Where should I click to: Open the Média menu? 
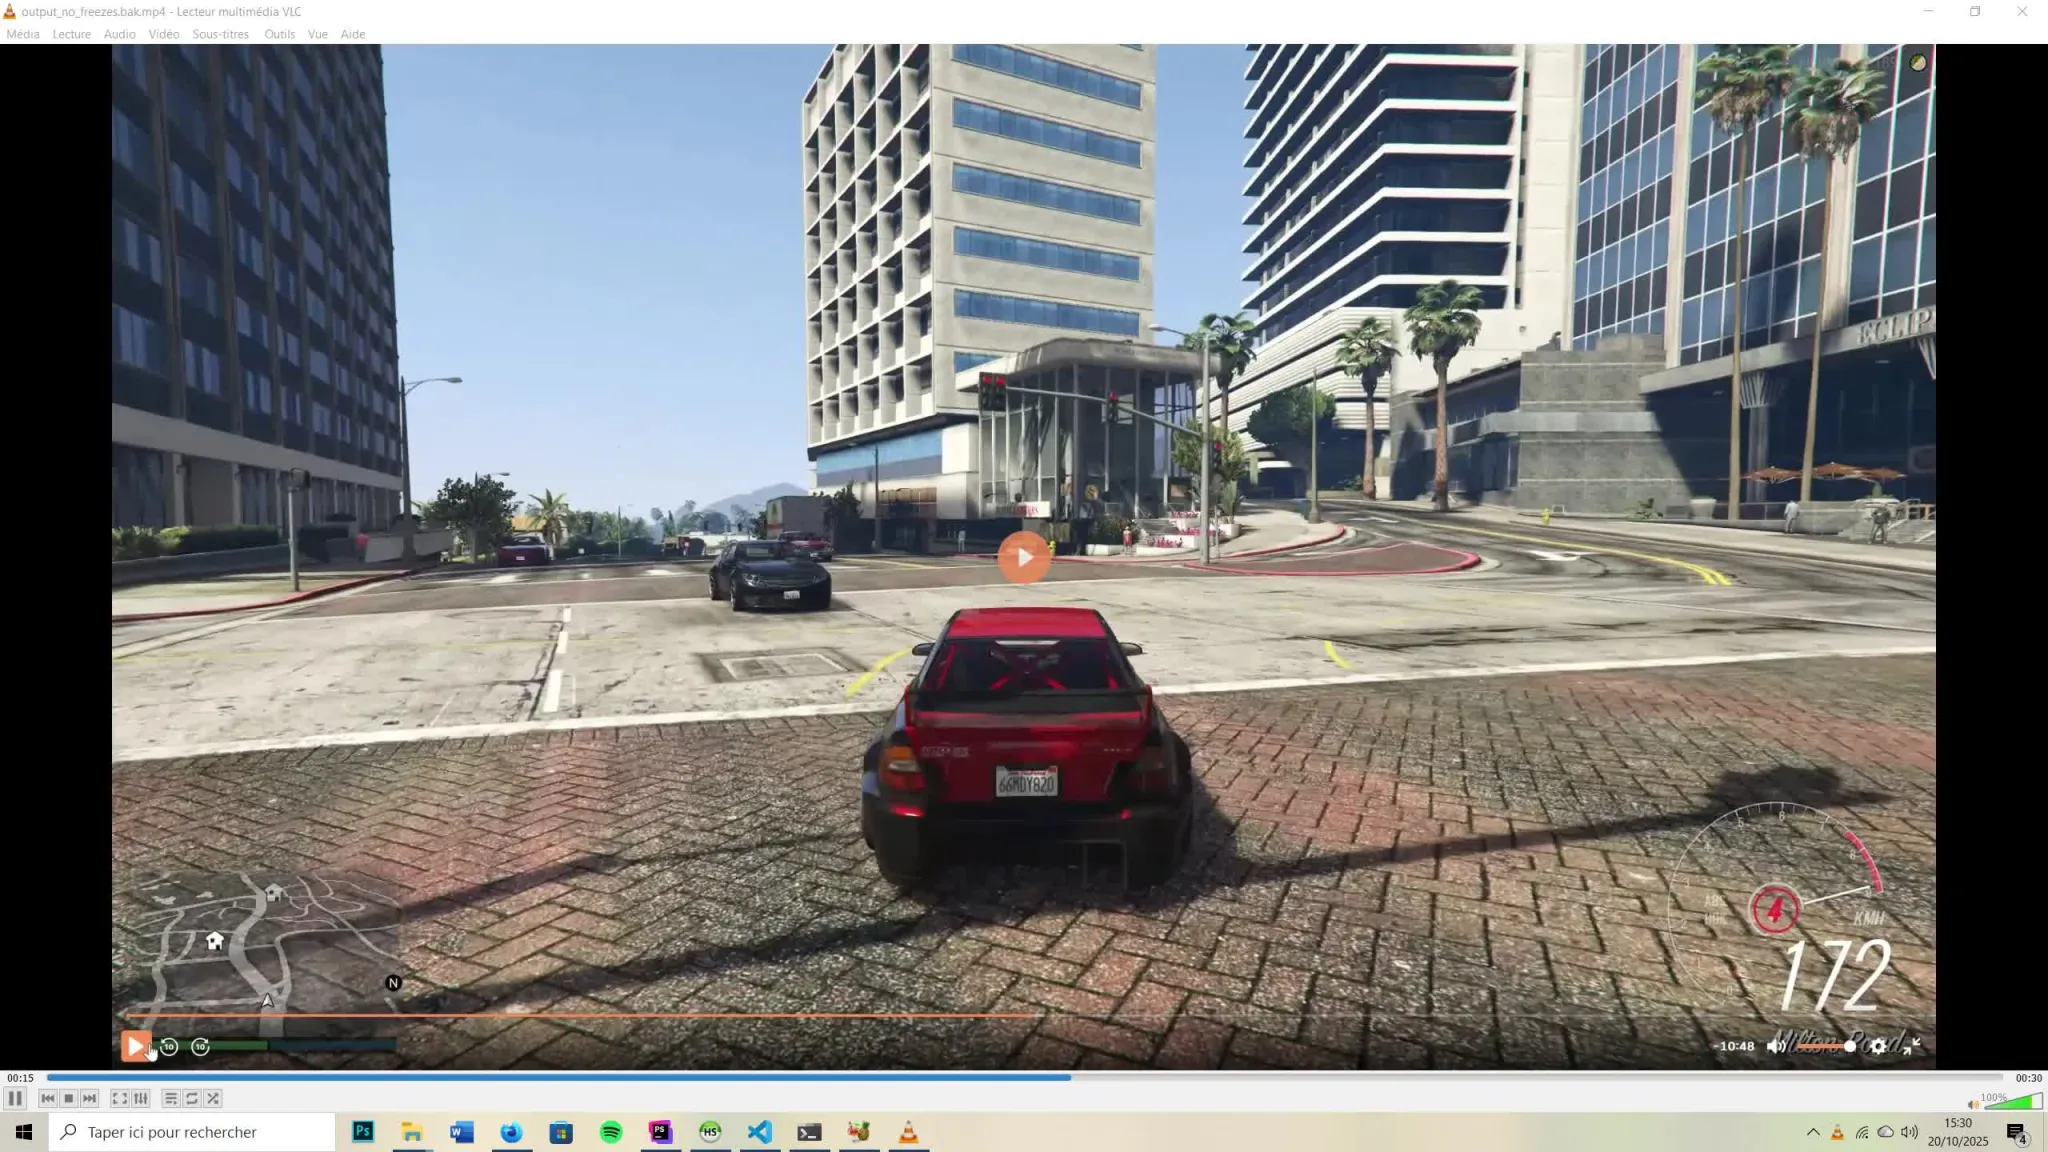click(23, 34)
